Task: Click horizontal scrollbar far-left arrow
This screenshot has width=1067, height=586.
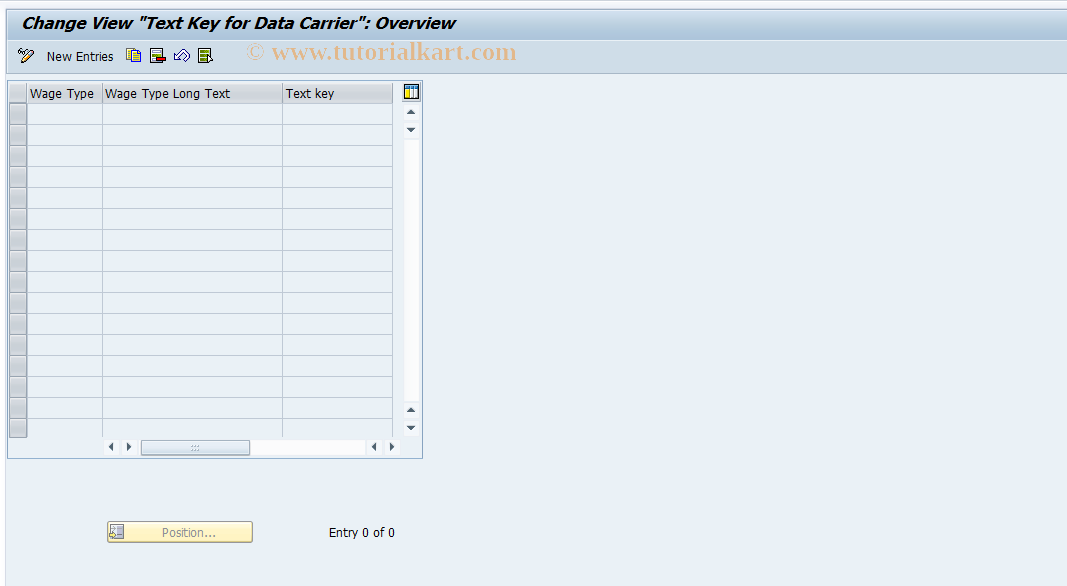Action: coord(112,447)
